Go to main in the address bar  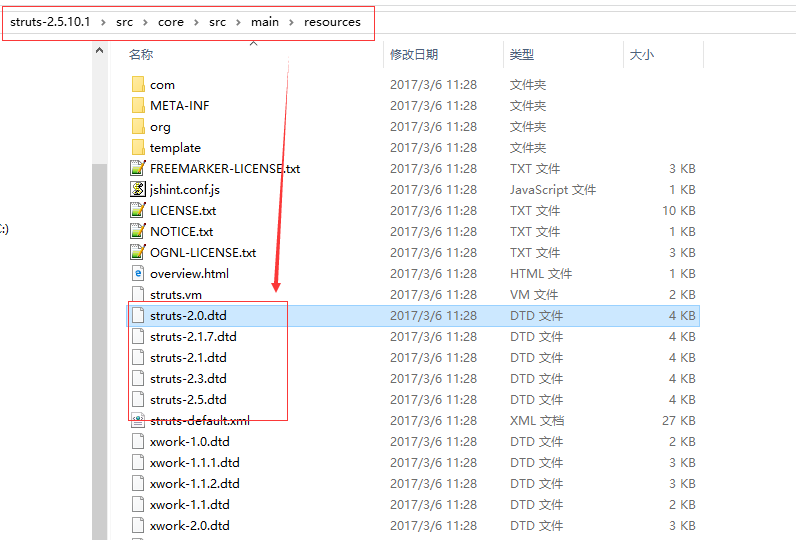pos(264,22)
